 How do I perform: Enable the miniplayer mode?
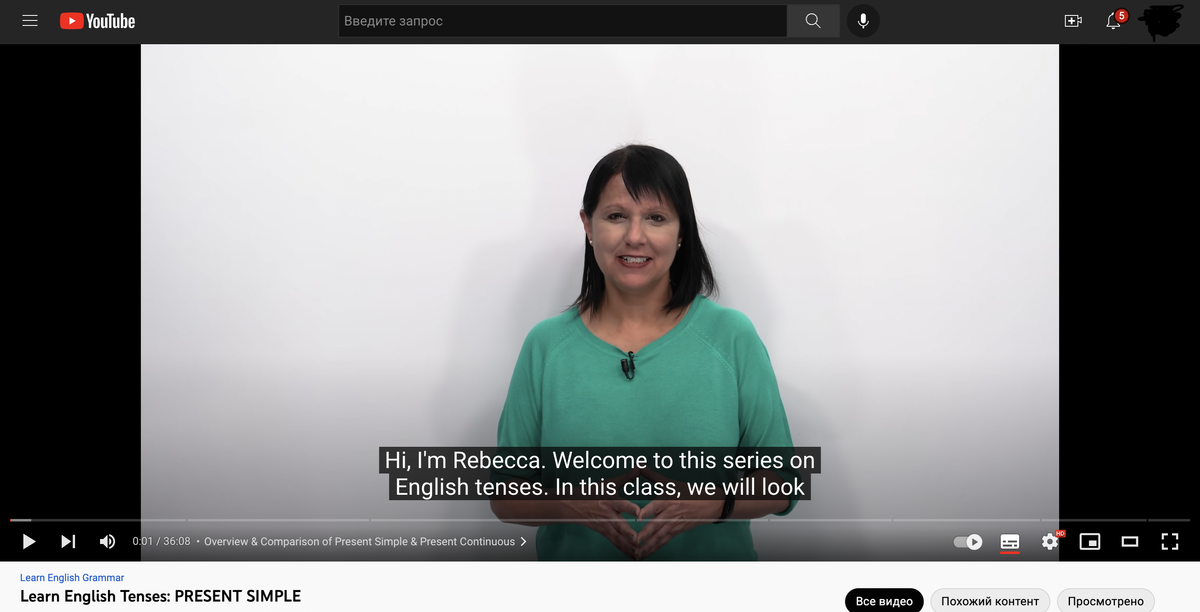point(1090,541)
